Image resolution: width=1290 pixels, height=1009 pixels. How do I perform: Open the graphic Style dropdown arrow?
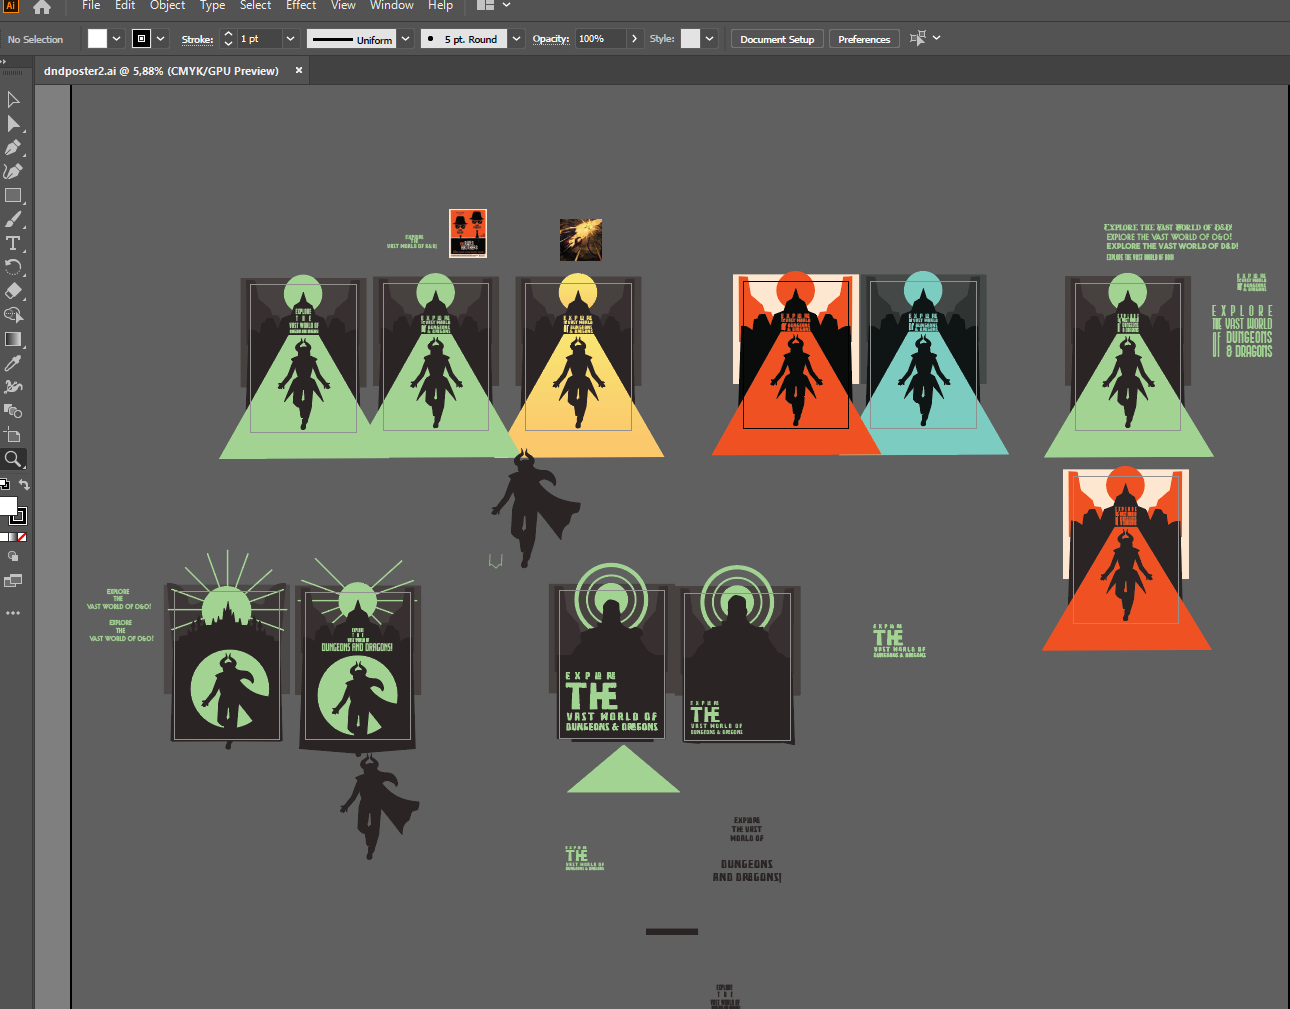pos(709,39)
